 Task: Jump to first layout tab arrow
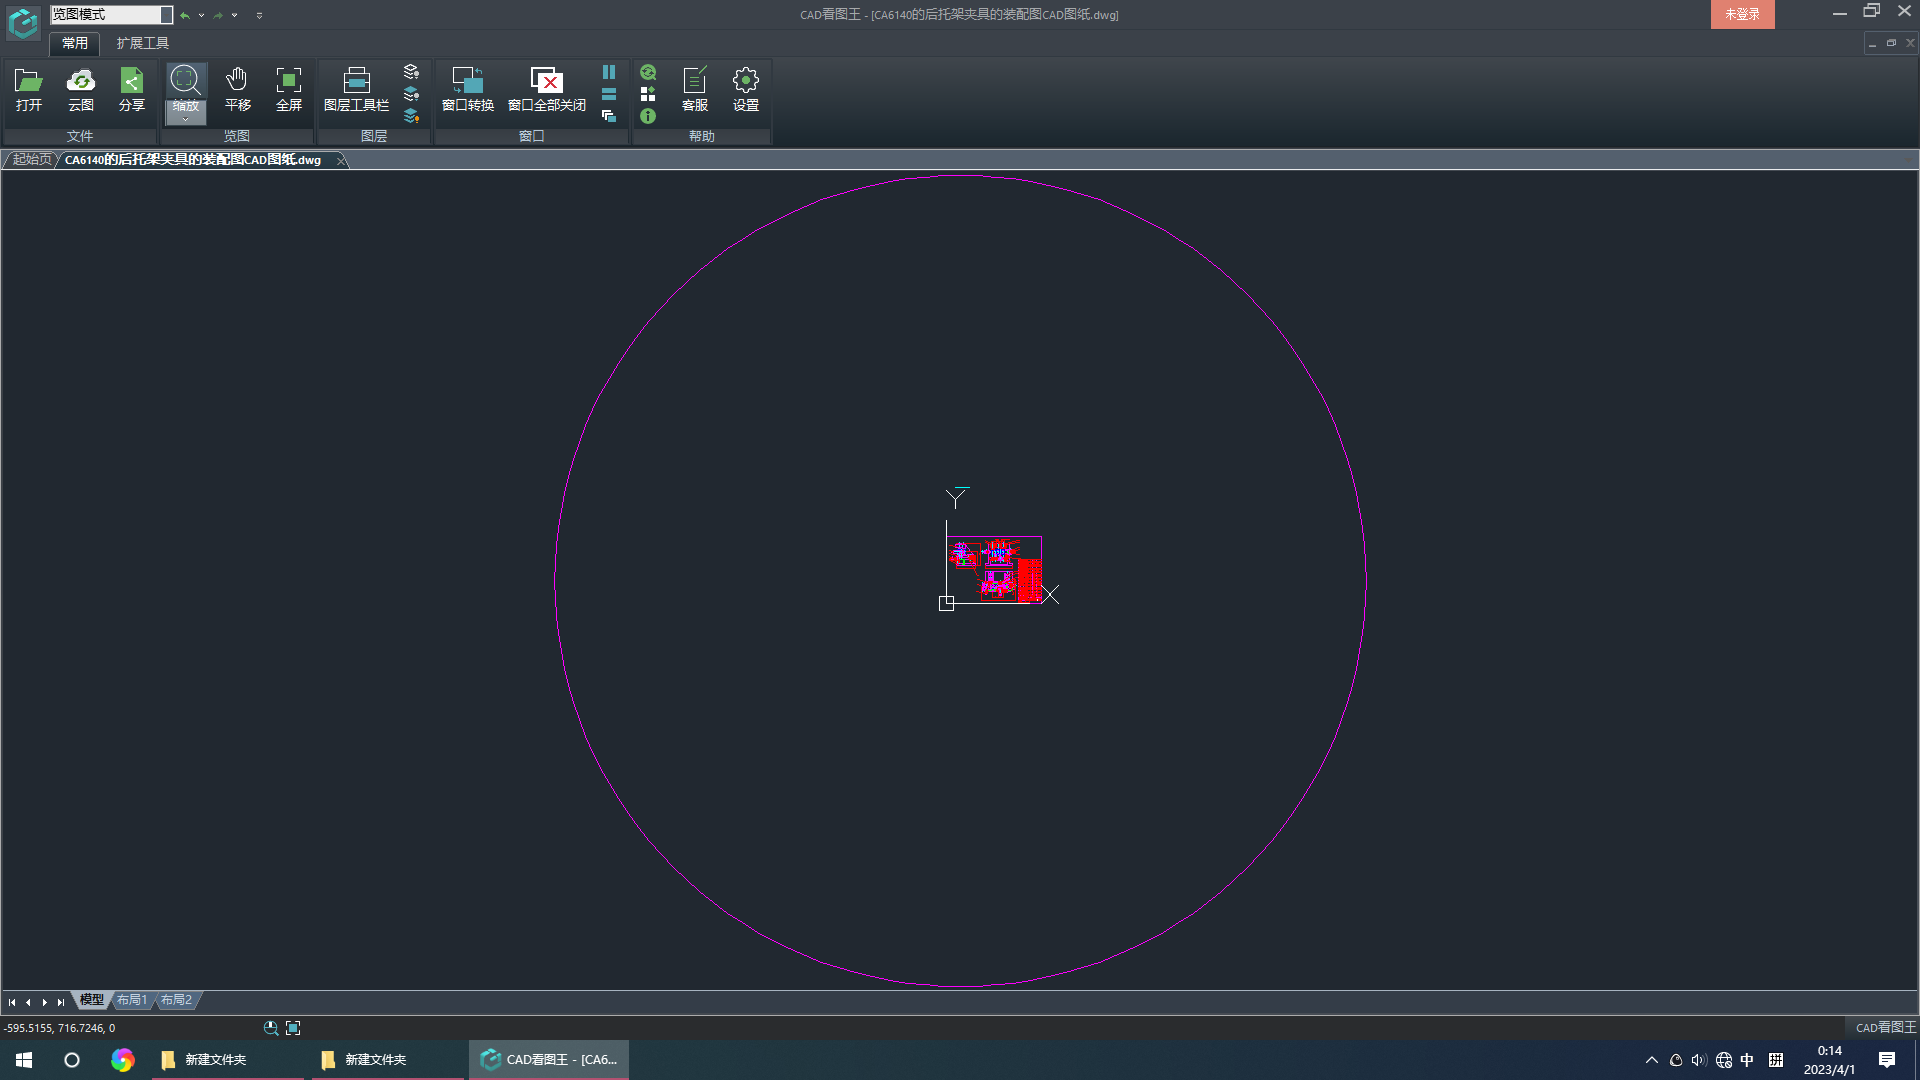(x=12, y=1002)
